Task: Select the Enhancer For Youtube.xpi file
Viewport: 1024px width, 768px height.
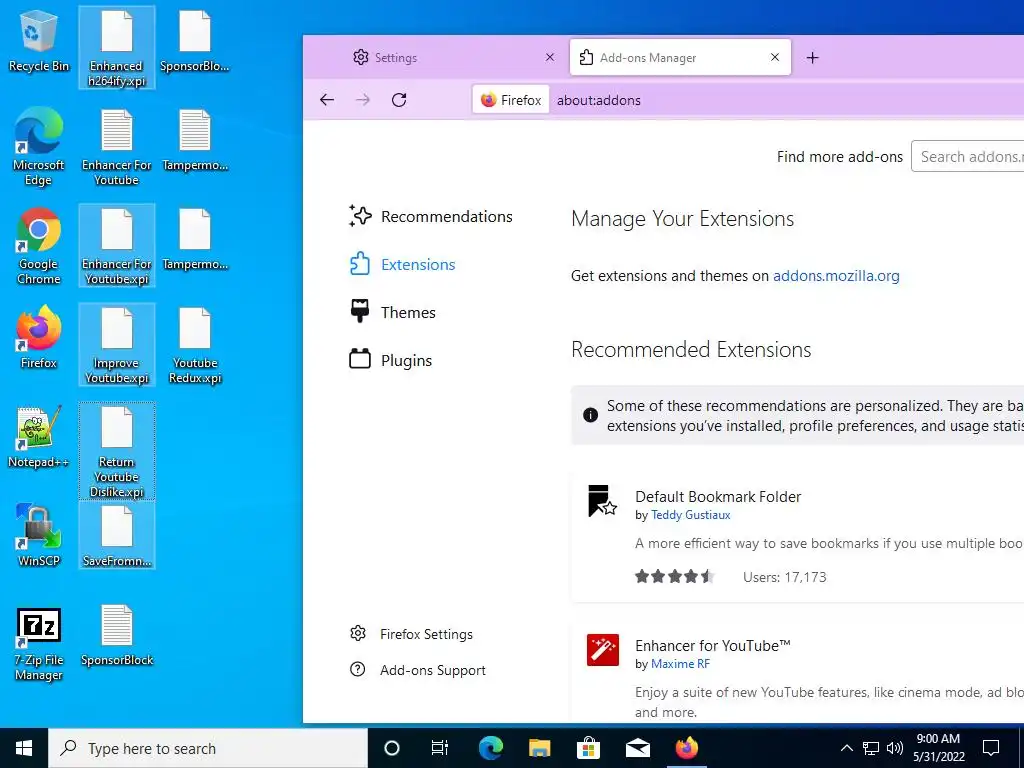Action: (117, 246)
